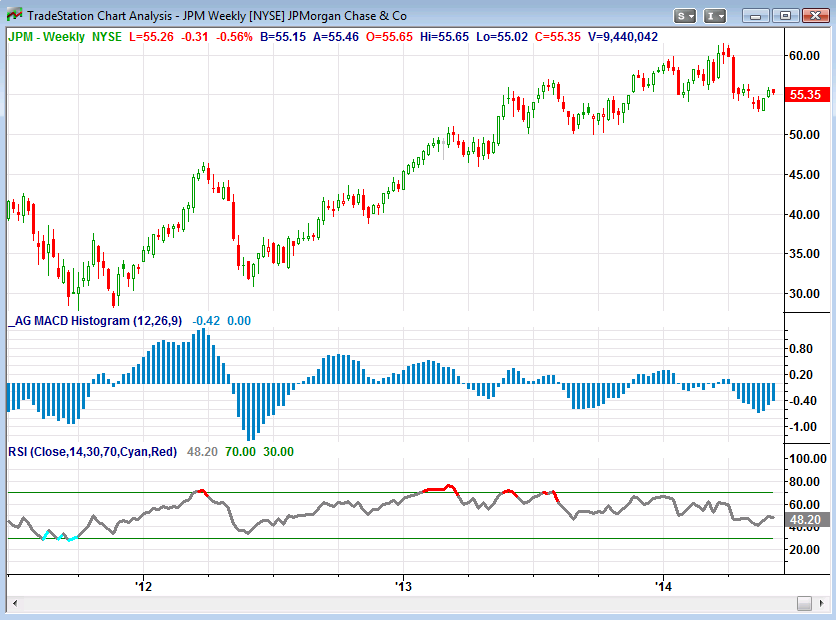
Task: Click the 40.00 price axis label
Action: point(805,215)
